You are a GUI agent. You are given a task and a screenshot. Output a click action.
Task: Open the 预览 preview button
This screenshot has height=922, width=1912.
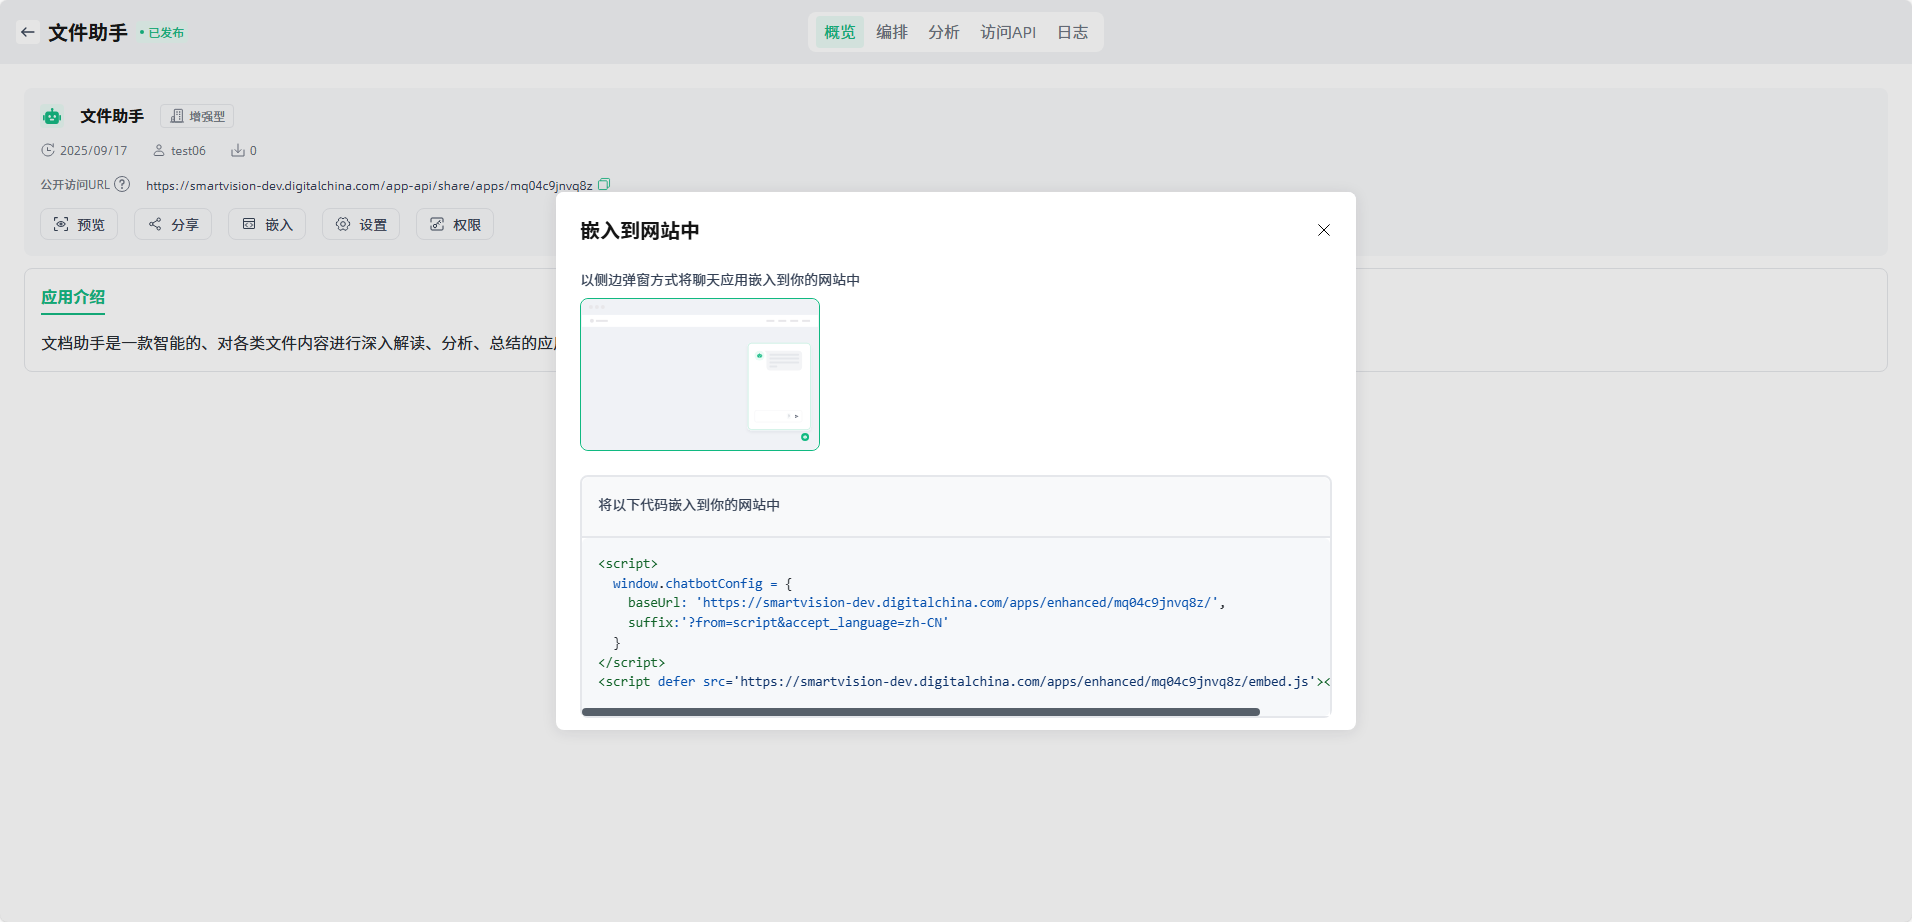tap(79, 224)
